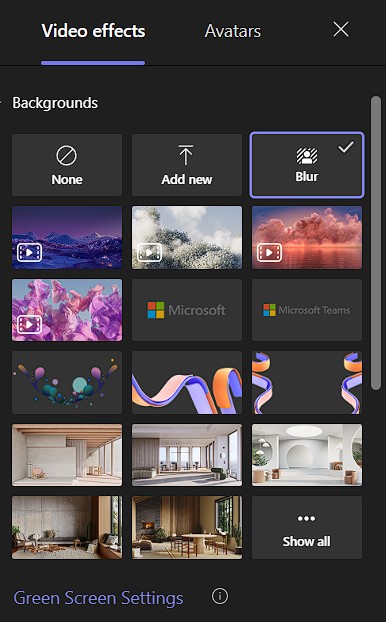Screen dimensions: 386x622
Task: Open Green Screen Settings link
Action: 98,598
